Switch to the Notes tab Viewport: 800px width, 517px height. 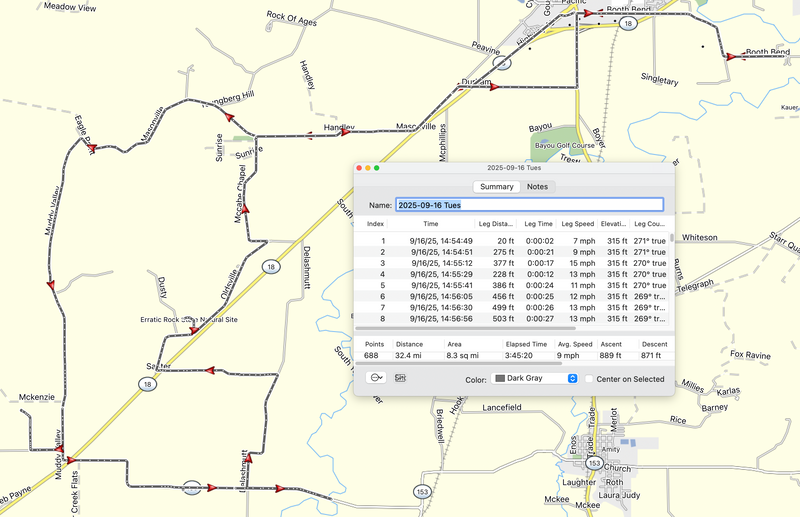coord(537,187)
